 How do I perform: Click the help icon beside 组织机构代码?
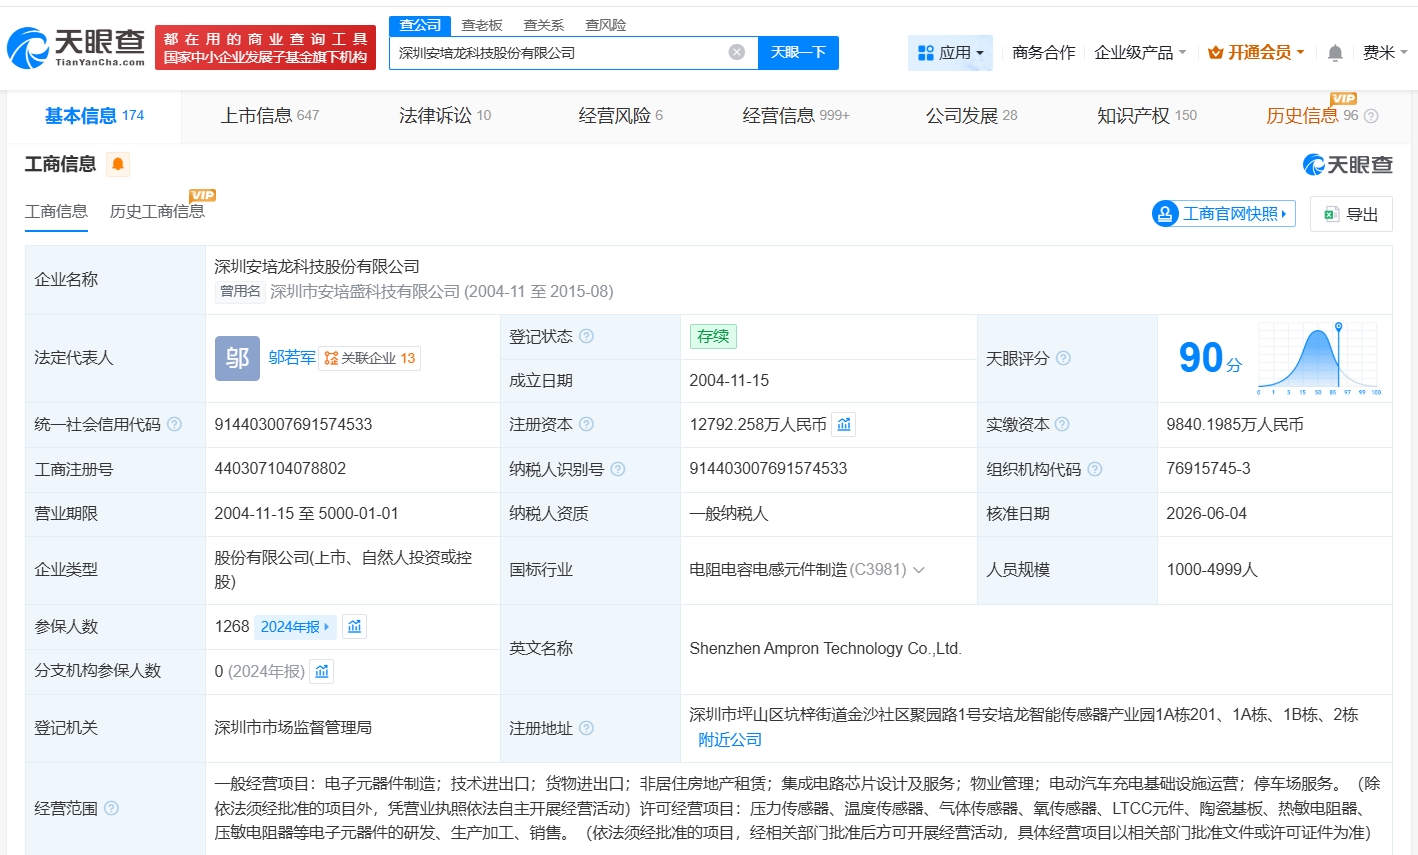[x=1095, y=469]
